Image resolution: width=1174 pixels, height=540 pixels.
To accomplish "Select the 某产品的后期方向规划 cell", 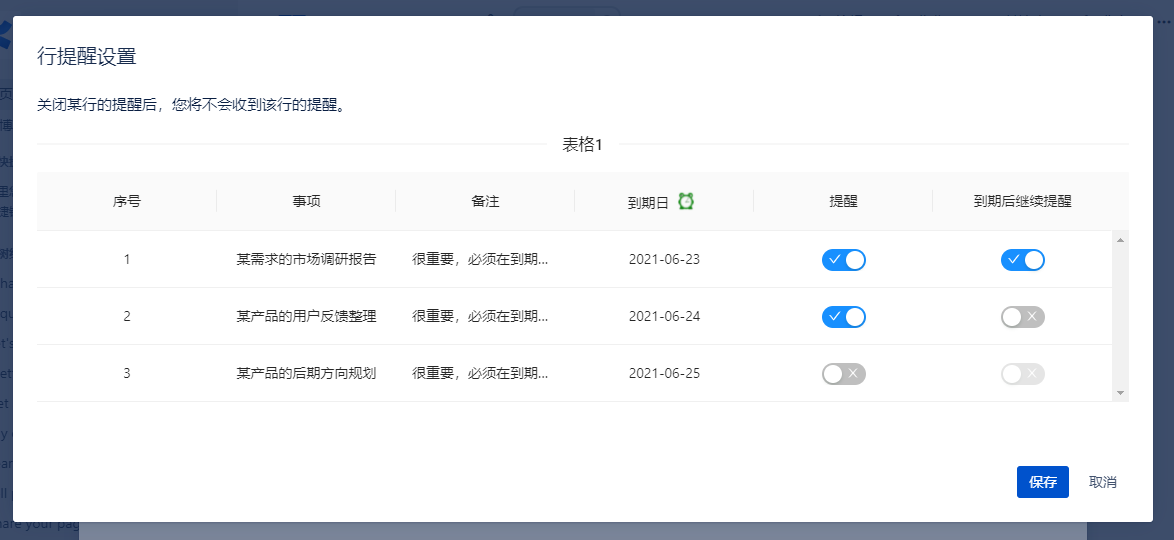I will pyautogui.click(x=306, y=374).
